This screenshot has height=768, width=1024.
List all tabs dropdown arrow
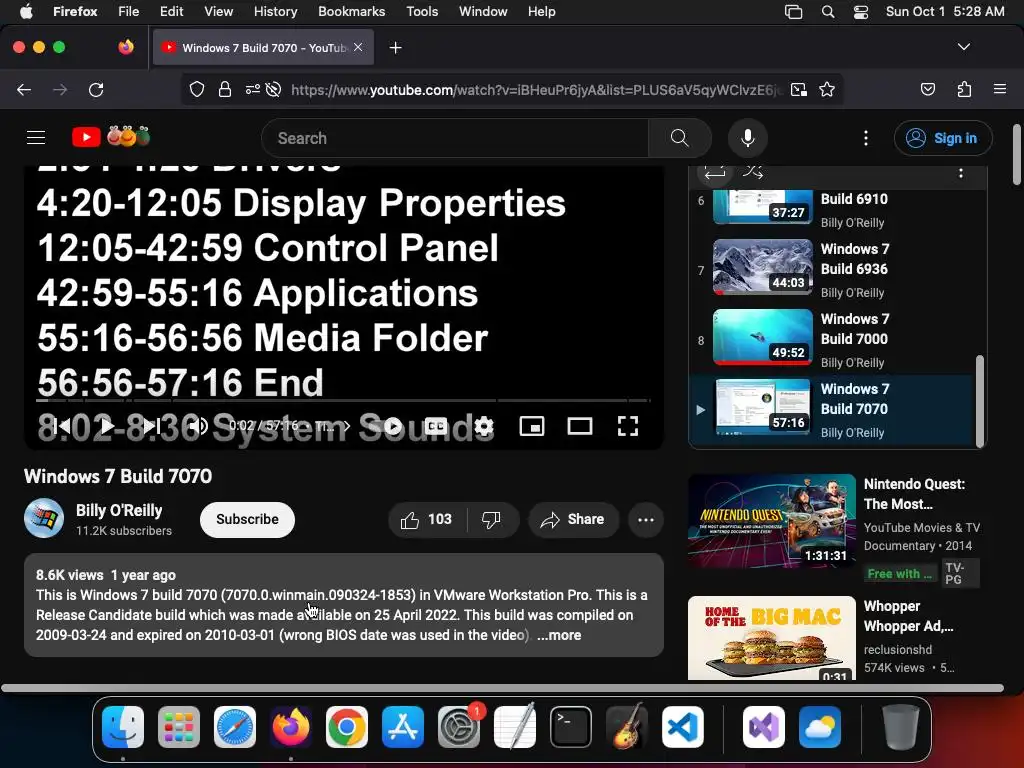coord(963,47)
